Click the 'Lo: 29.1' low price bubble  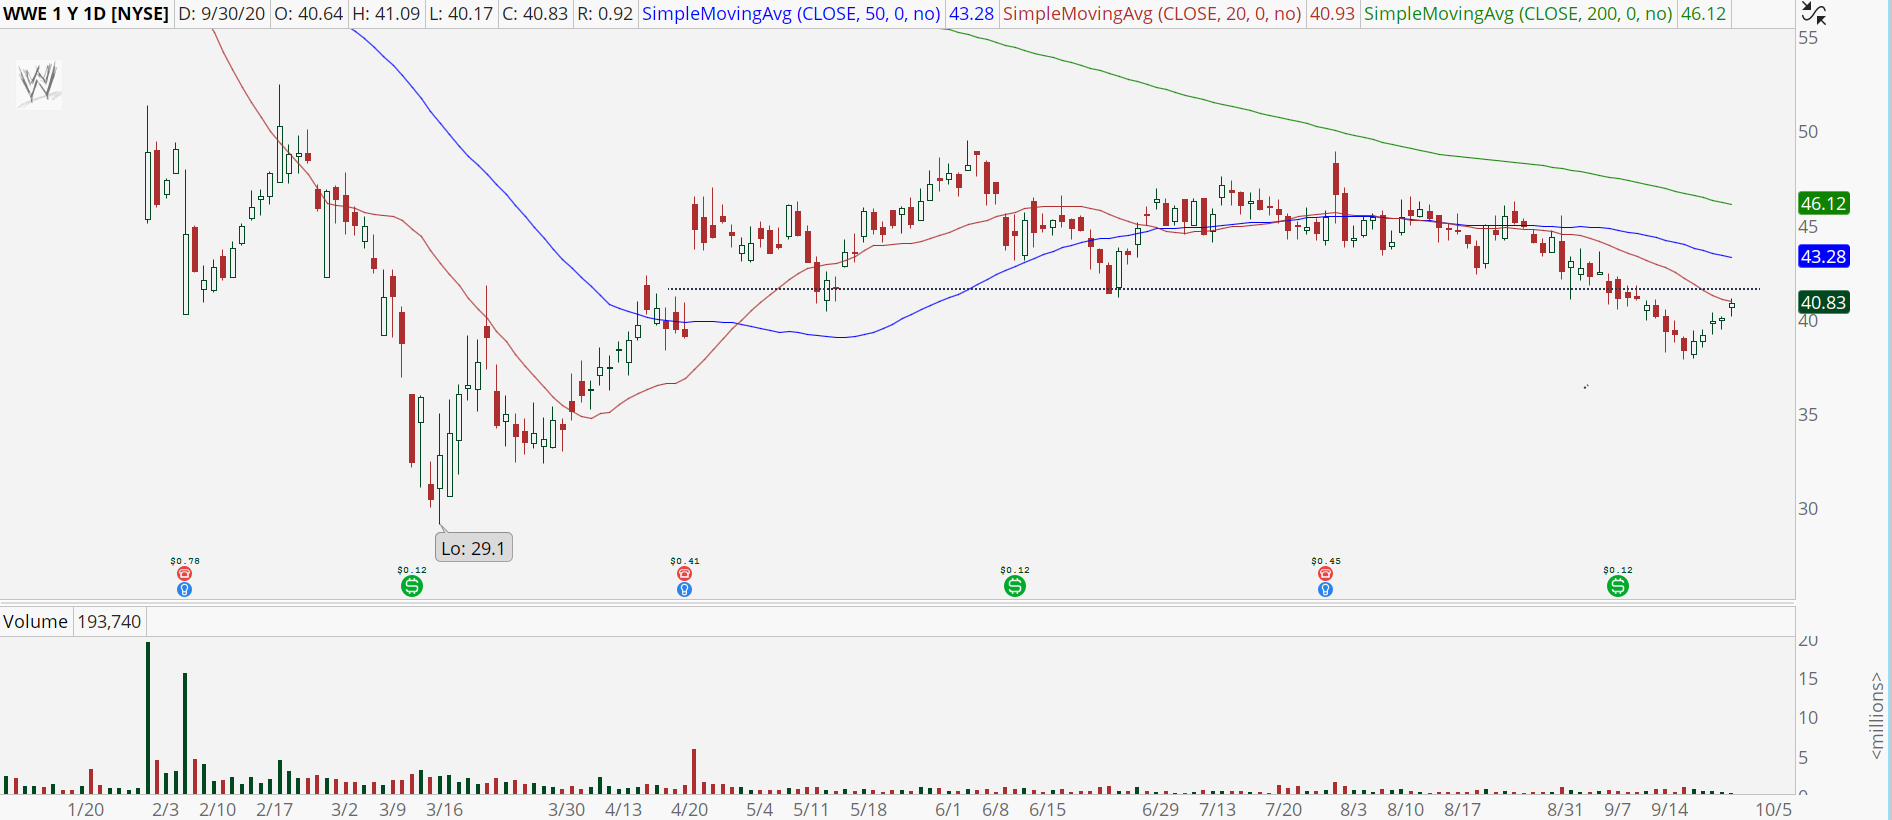point(474,548)
